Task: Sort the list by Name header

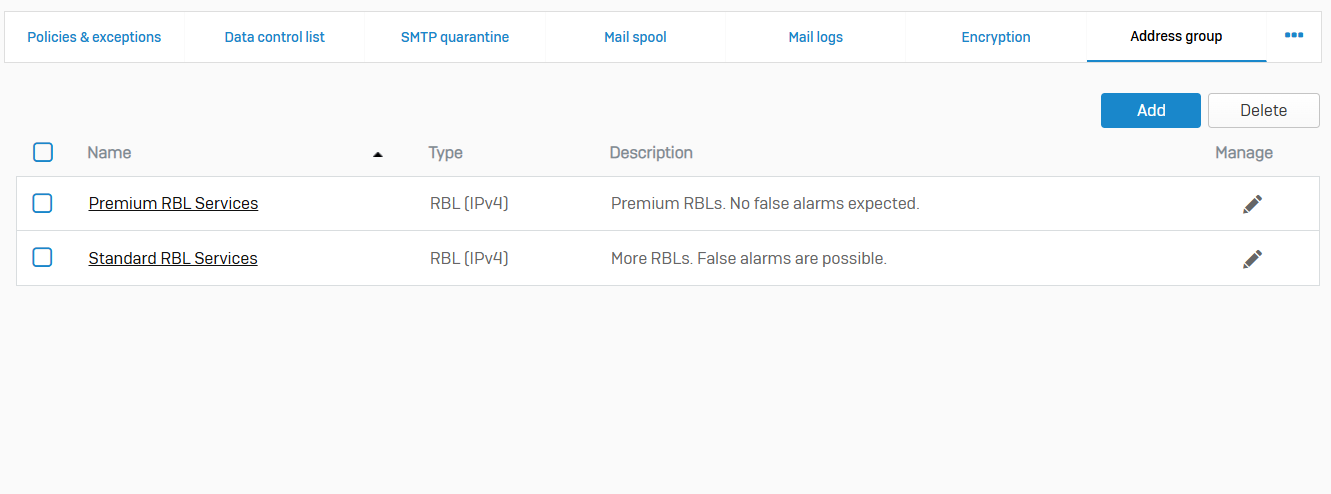Action: pos(109,153)
